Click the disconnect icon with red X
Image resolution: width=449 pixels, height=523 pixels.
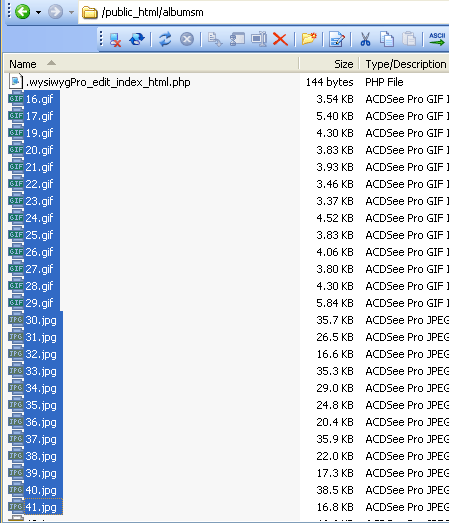click(115, 39)
